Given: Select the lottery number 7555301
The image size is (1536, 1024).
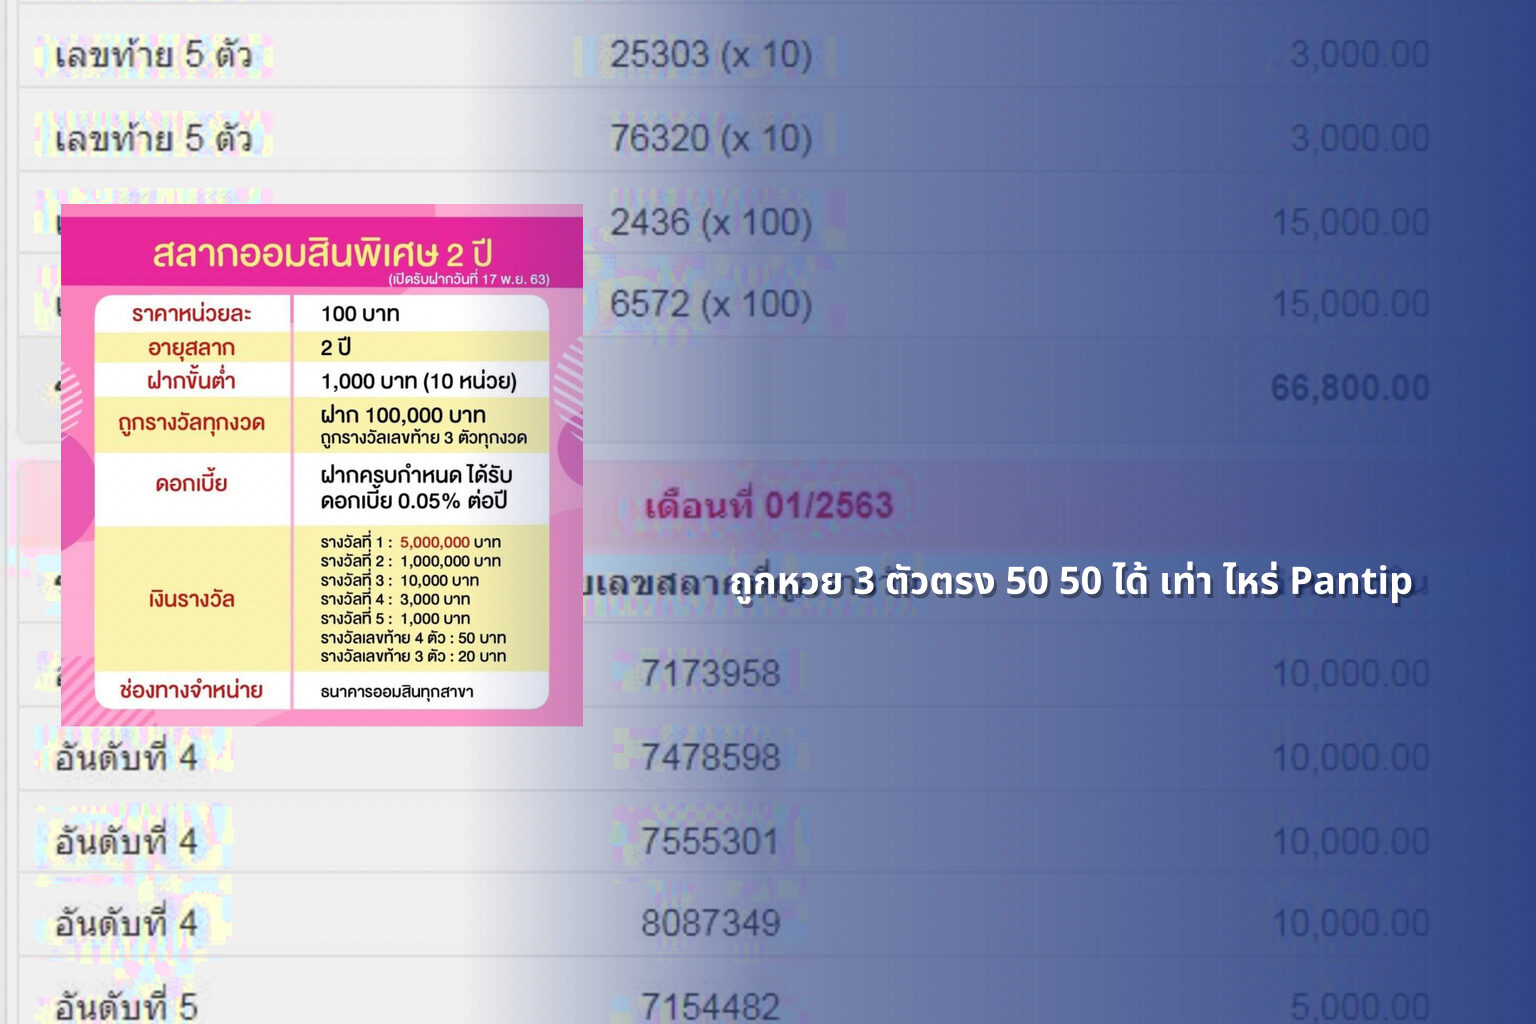Looking at the screenshot, I should 711,841.
